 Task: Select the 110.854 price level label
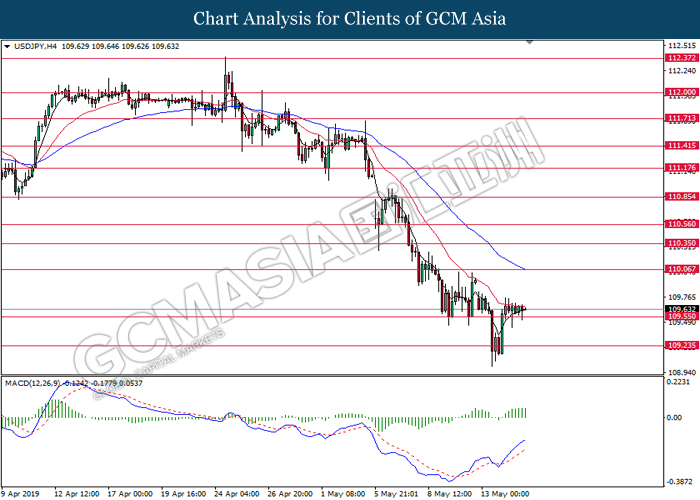pyautogui.click(x=681, y=197)
